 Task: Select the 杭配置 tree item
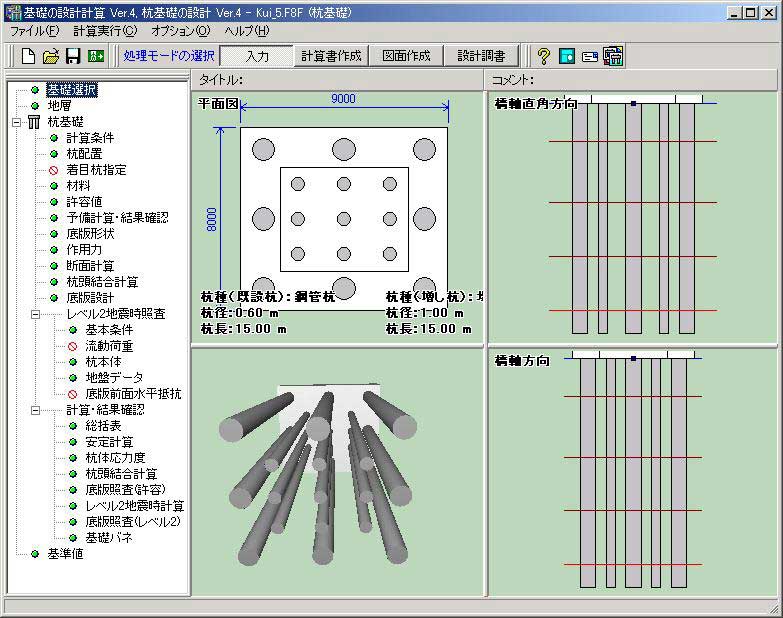(84, 154)
